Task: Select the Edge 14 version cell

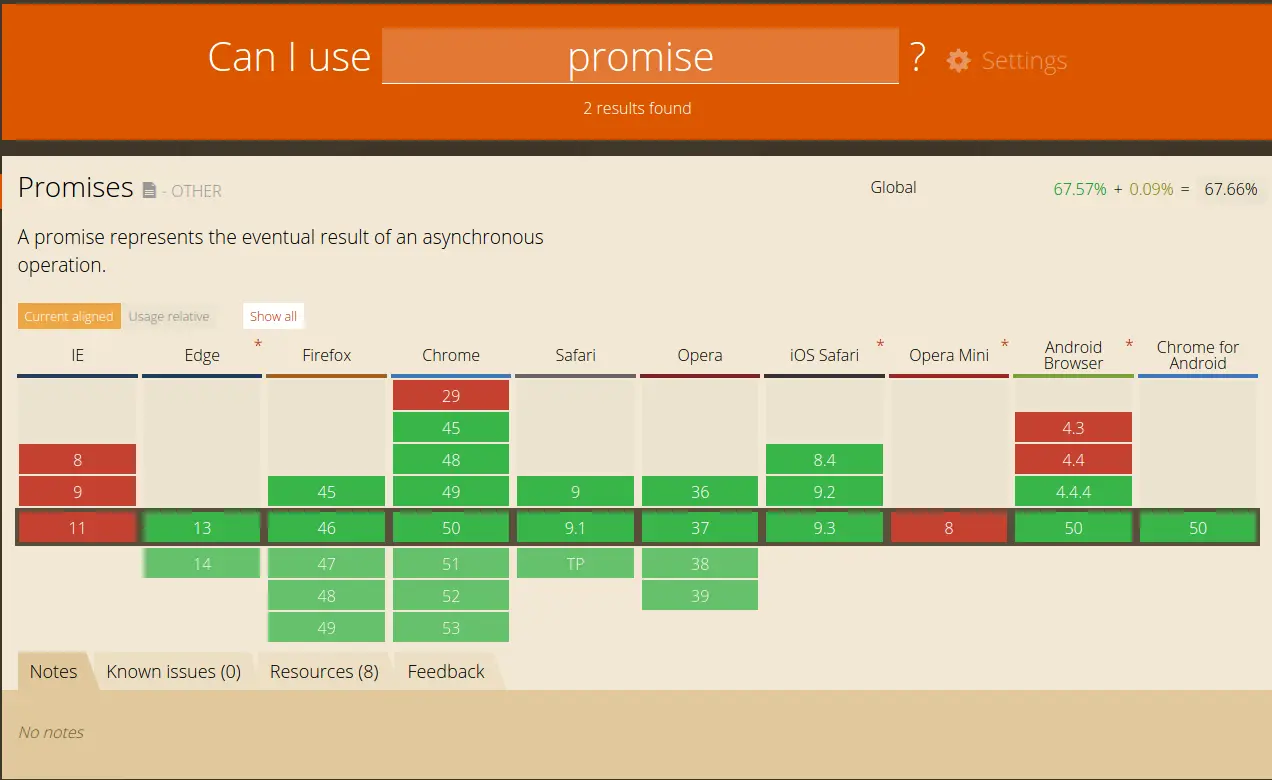Action: (x=202, y=564)
